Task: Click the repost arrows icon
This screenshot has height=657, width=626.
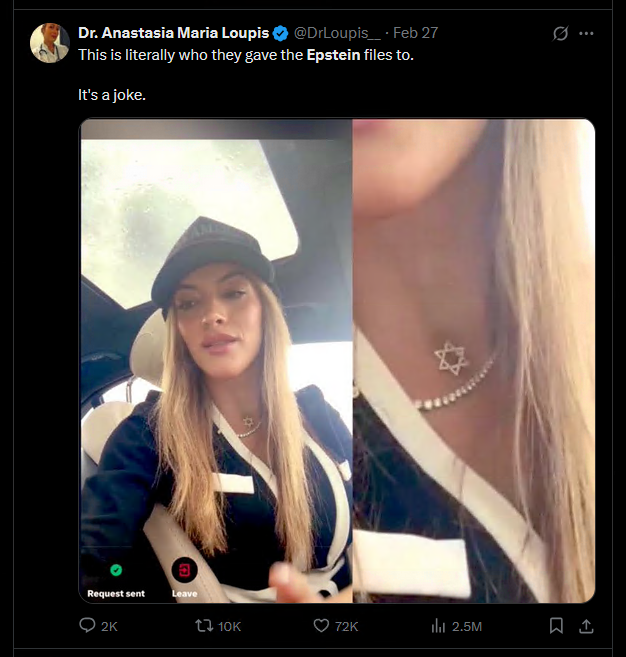Action: (x=204, y=626)
